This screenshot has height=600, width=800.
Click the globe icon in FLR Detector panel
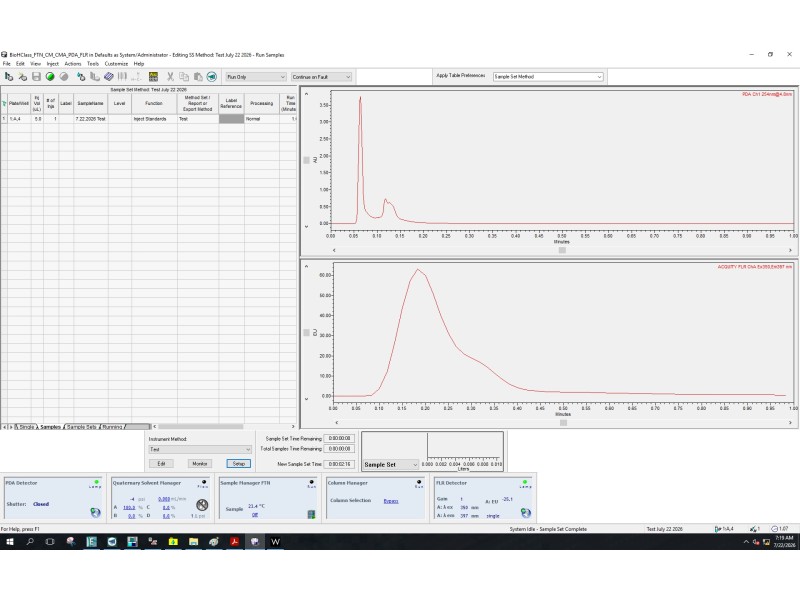pos(526,512)
